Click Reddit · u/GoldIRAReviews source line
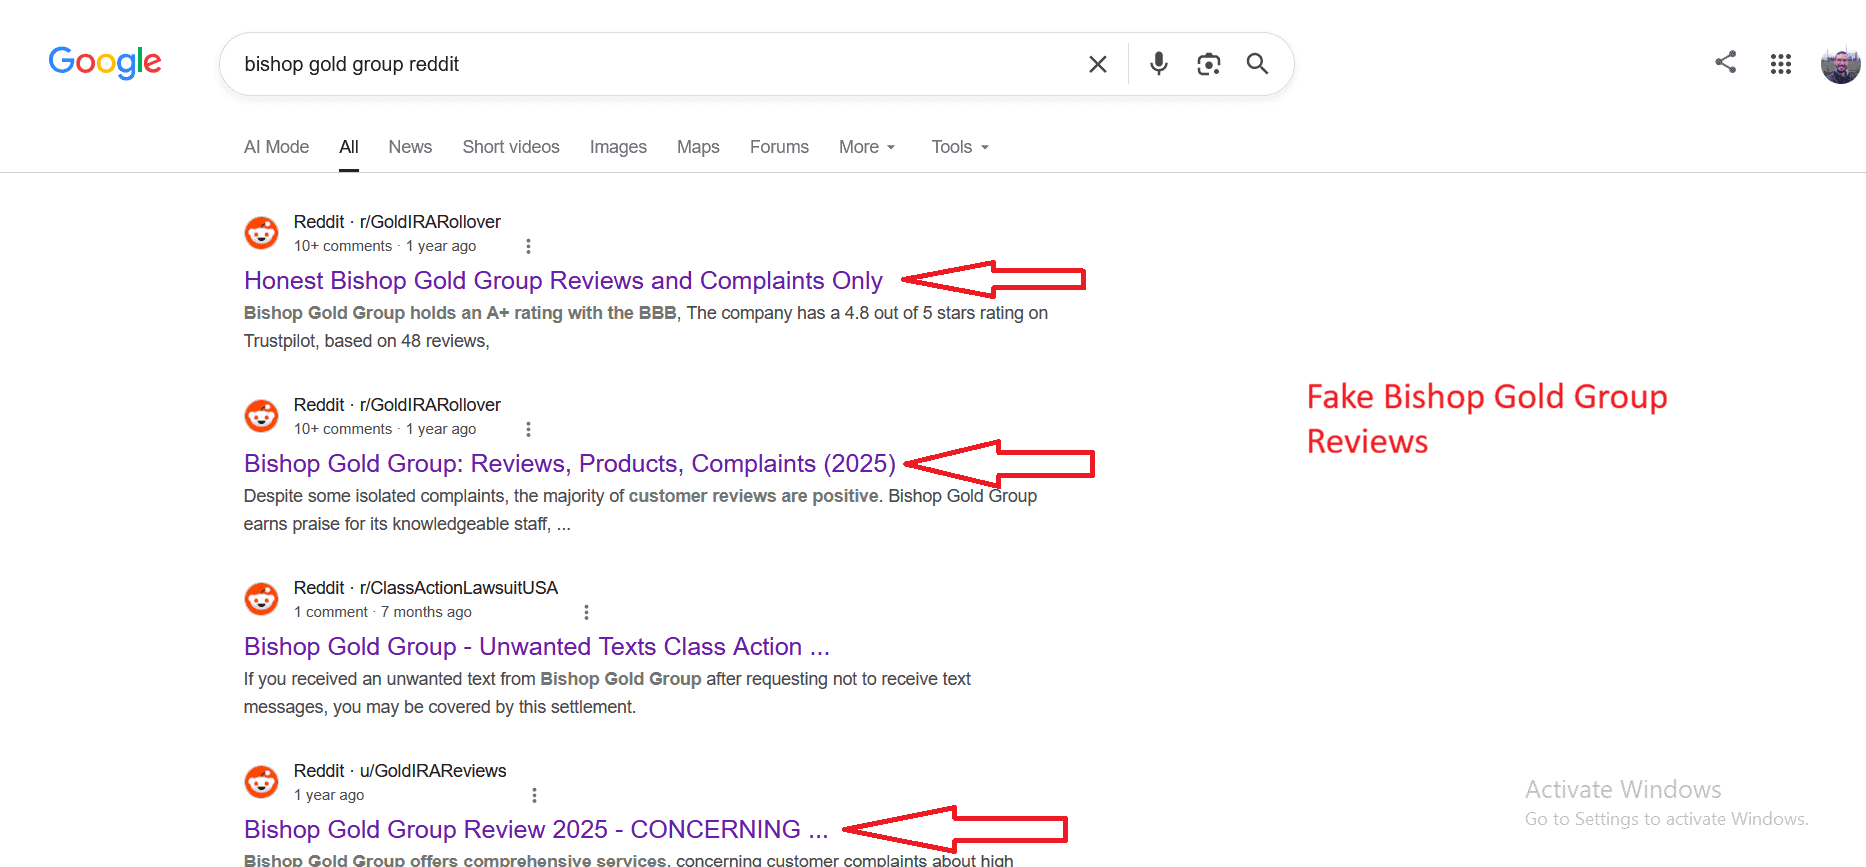This screenshot has height=867, width=1866. [x=400, y=771]
